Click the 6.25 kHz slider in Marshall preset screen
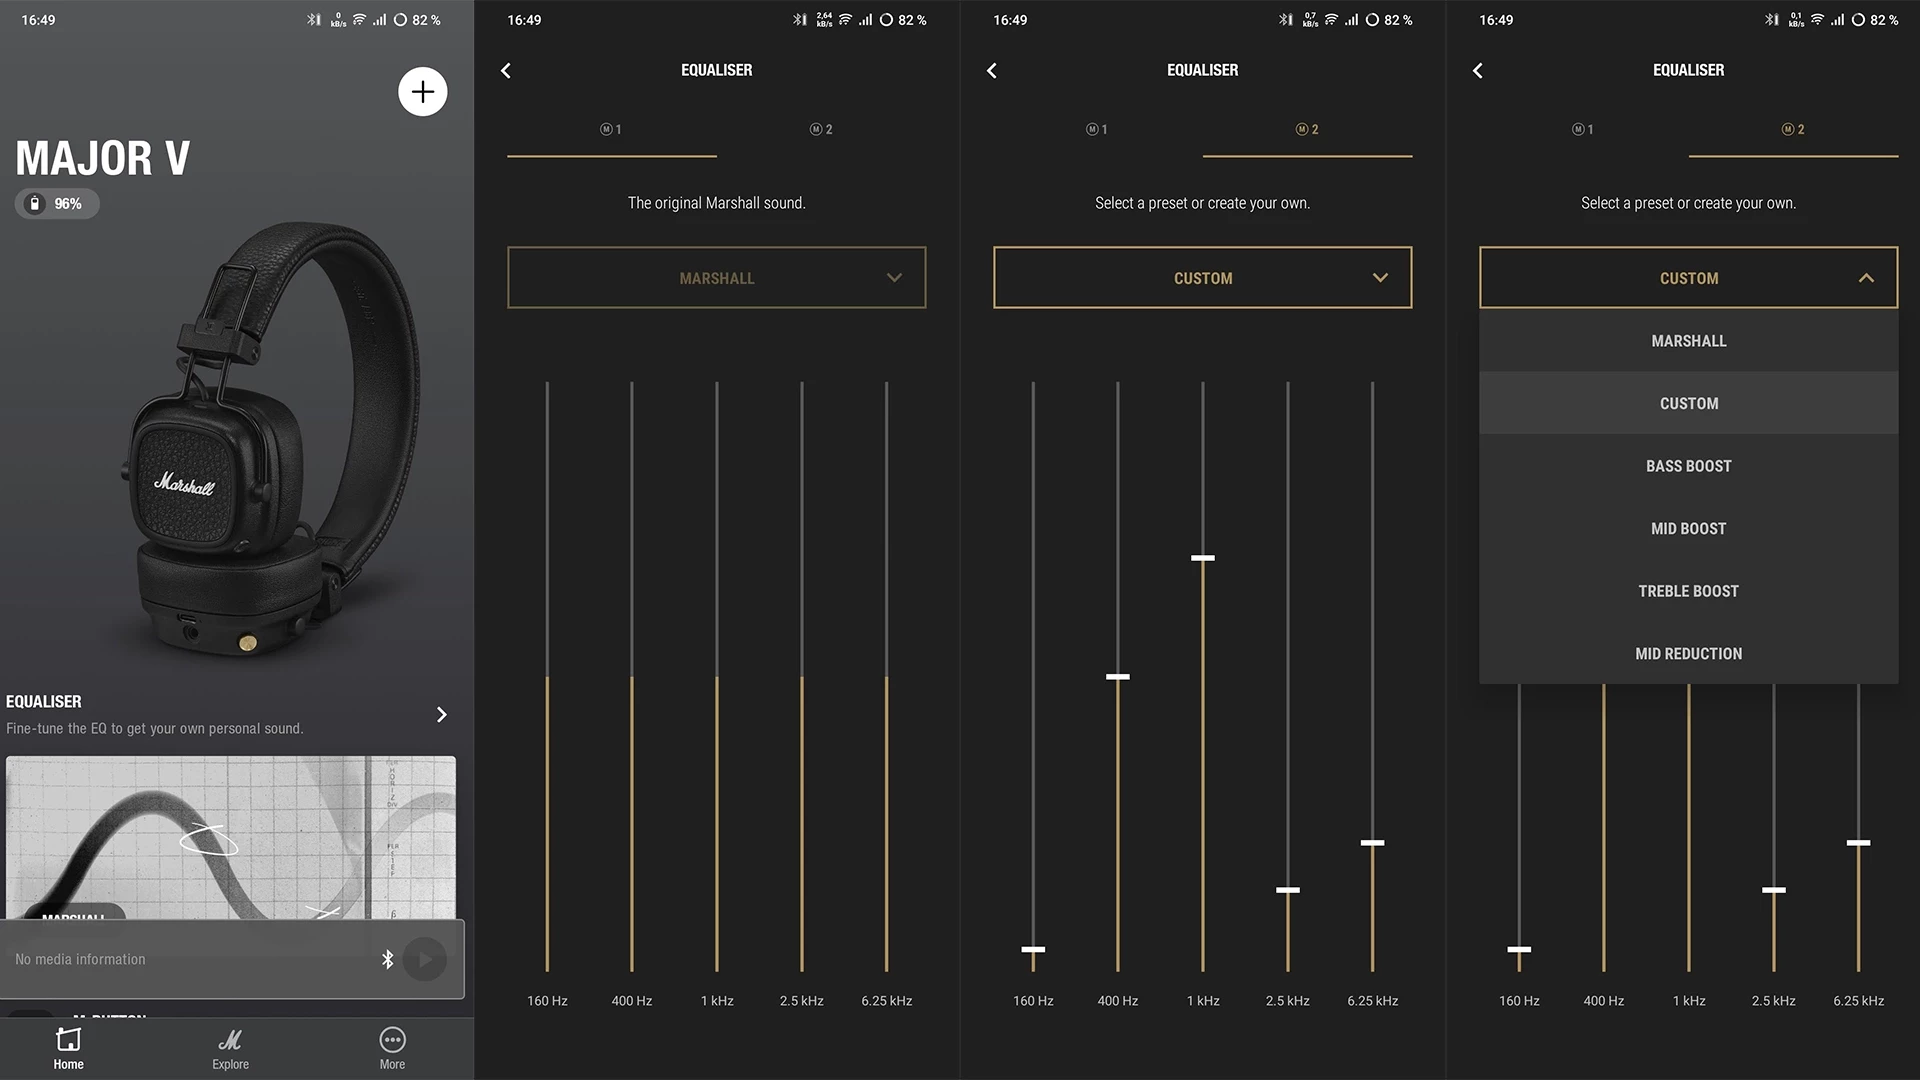 (886, 677)
